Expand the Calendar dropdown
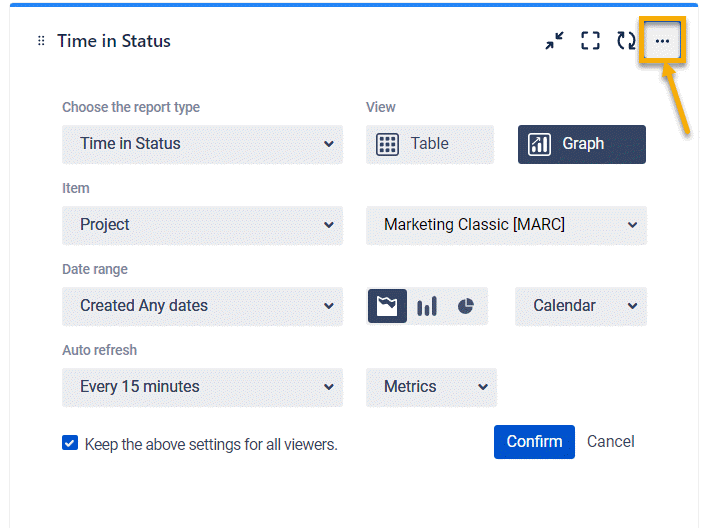 (581, 306)
